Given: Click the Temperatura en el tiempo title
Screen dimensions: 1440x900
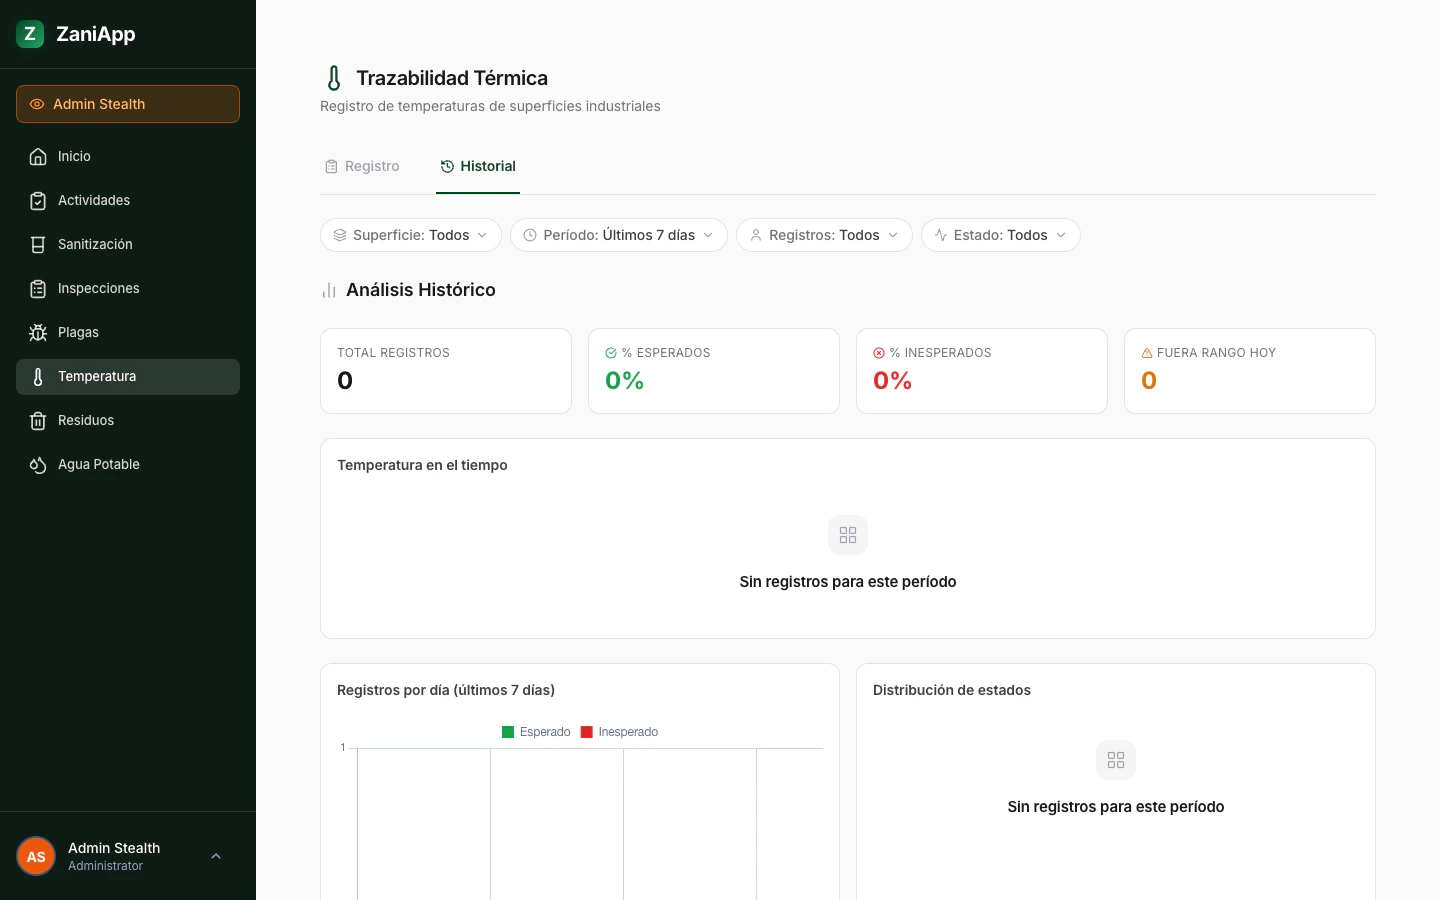Looking at the screenshot, I should pos(422,465).
